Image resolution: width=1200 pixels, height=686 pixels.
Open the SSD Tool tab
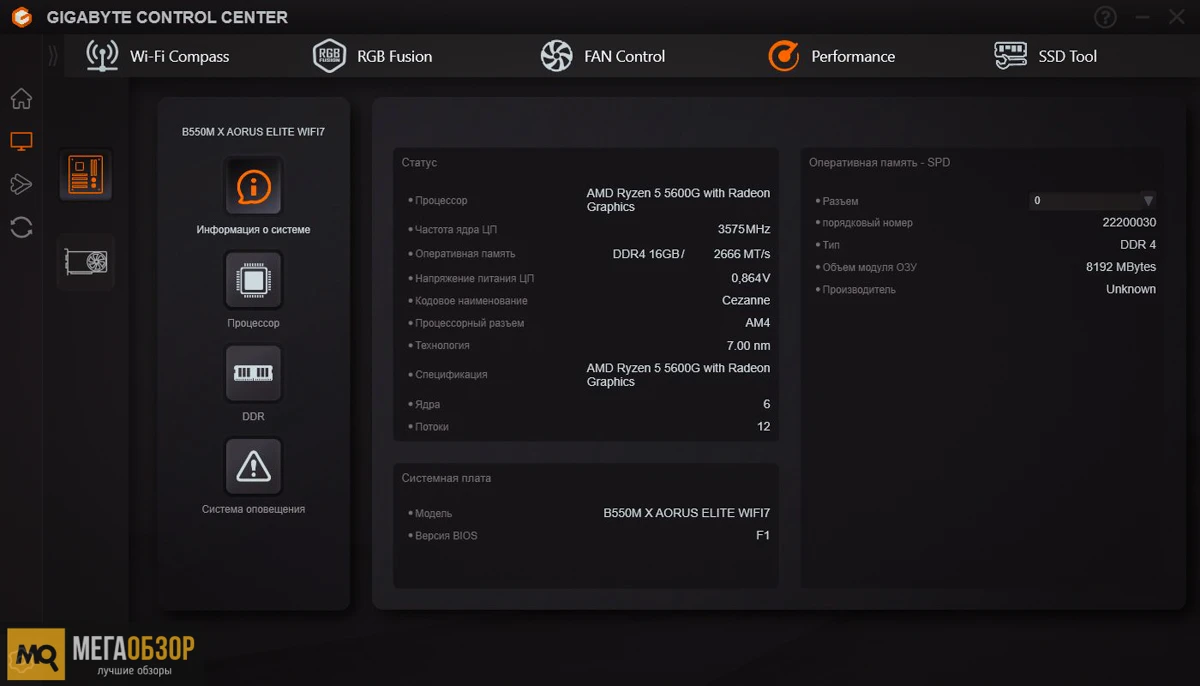tap(1046, 56)
